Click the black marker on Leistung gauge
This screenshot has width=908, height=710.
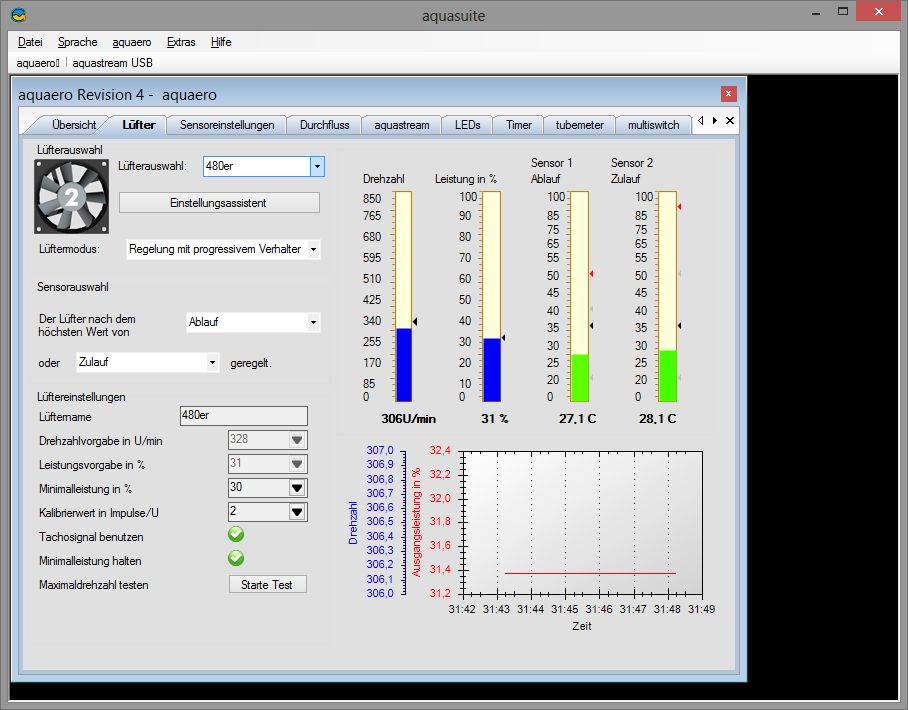tap(503, 338)
